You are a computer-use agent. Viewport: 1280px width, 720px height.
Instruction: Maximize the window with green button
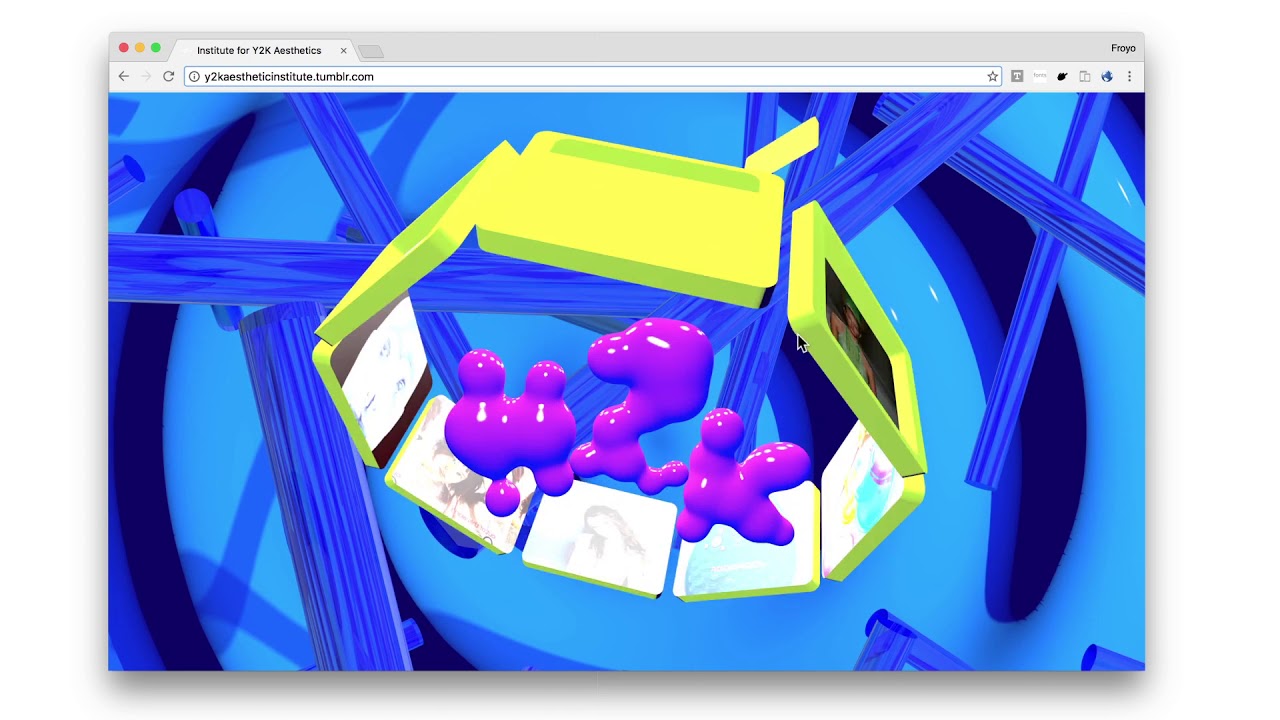(x=156, y=48)
